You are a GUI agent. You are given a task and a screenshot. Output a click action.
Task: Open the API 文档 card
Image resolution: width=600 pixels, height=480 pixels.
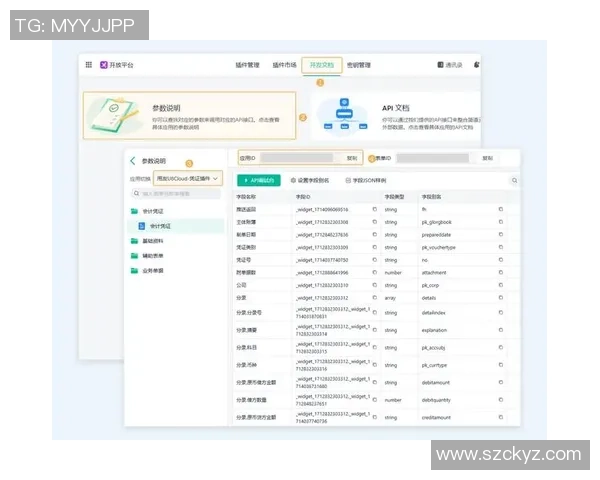[396, 115]
